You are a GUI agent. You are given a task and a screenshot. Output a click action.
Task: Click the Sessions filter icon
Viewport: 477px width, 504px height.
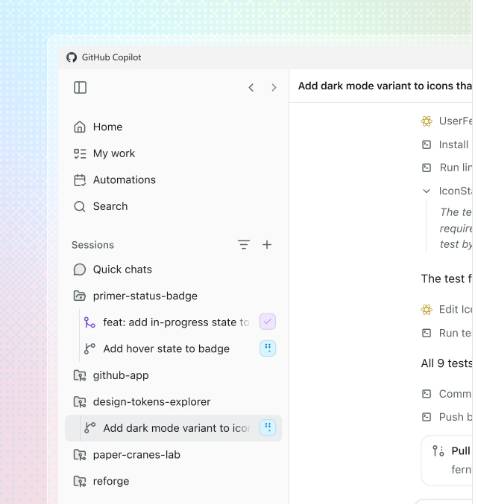244,245
